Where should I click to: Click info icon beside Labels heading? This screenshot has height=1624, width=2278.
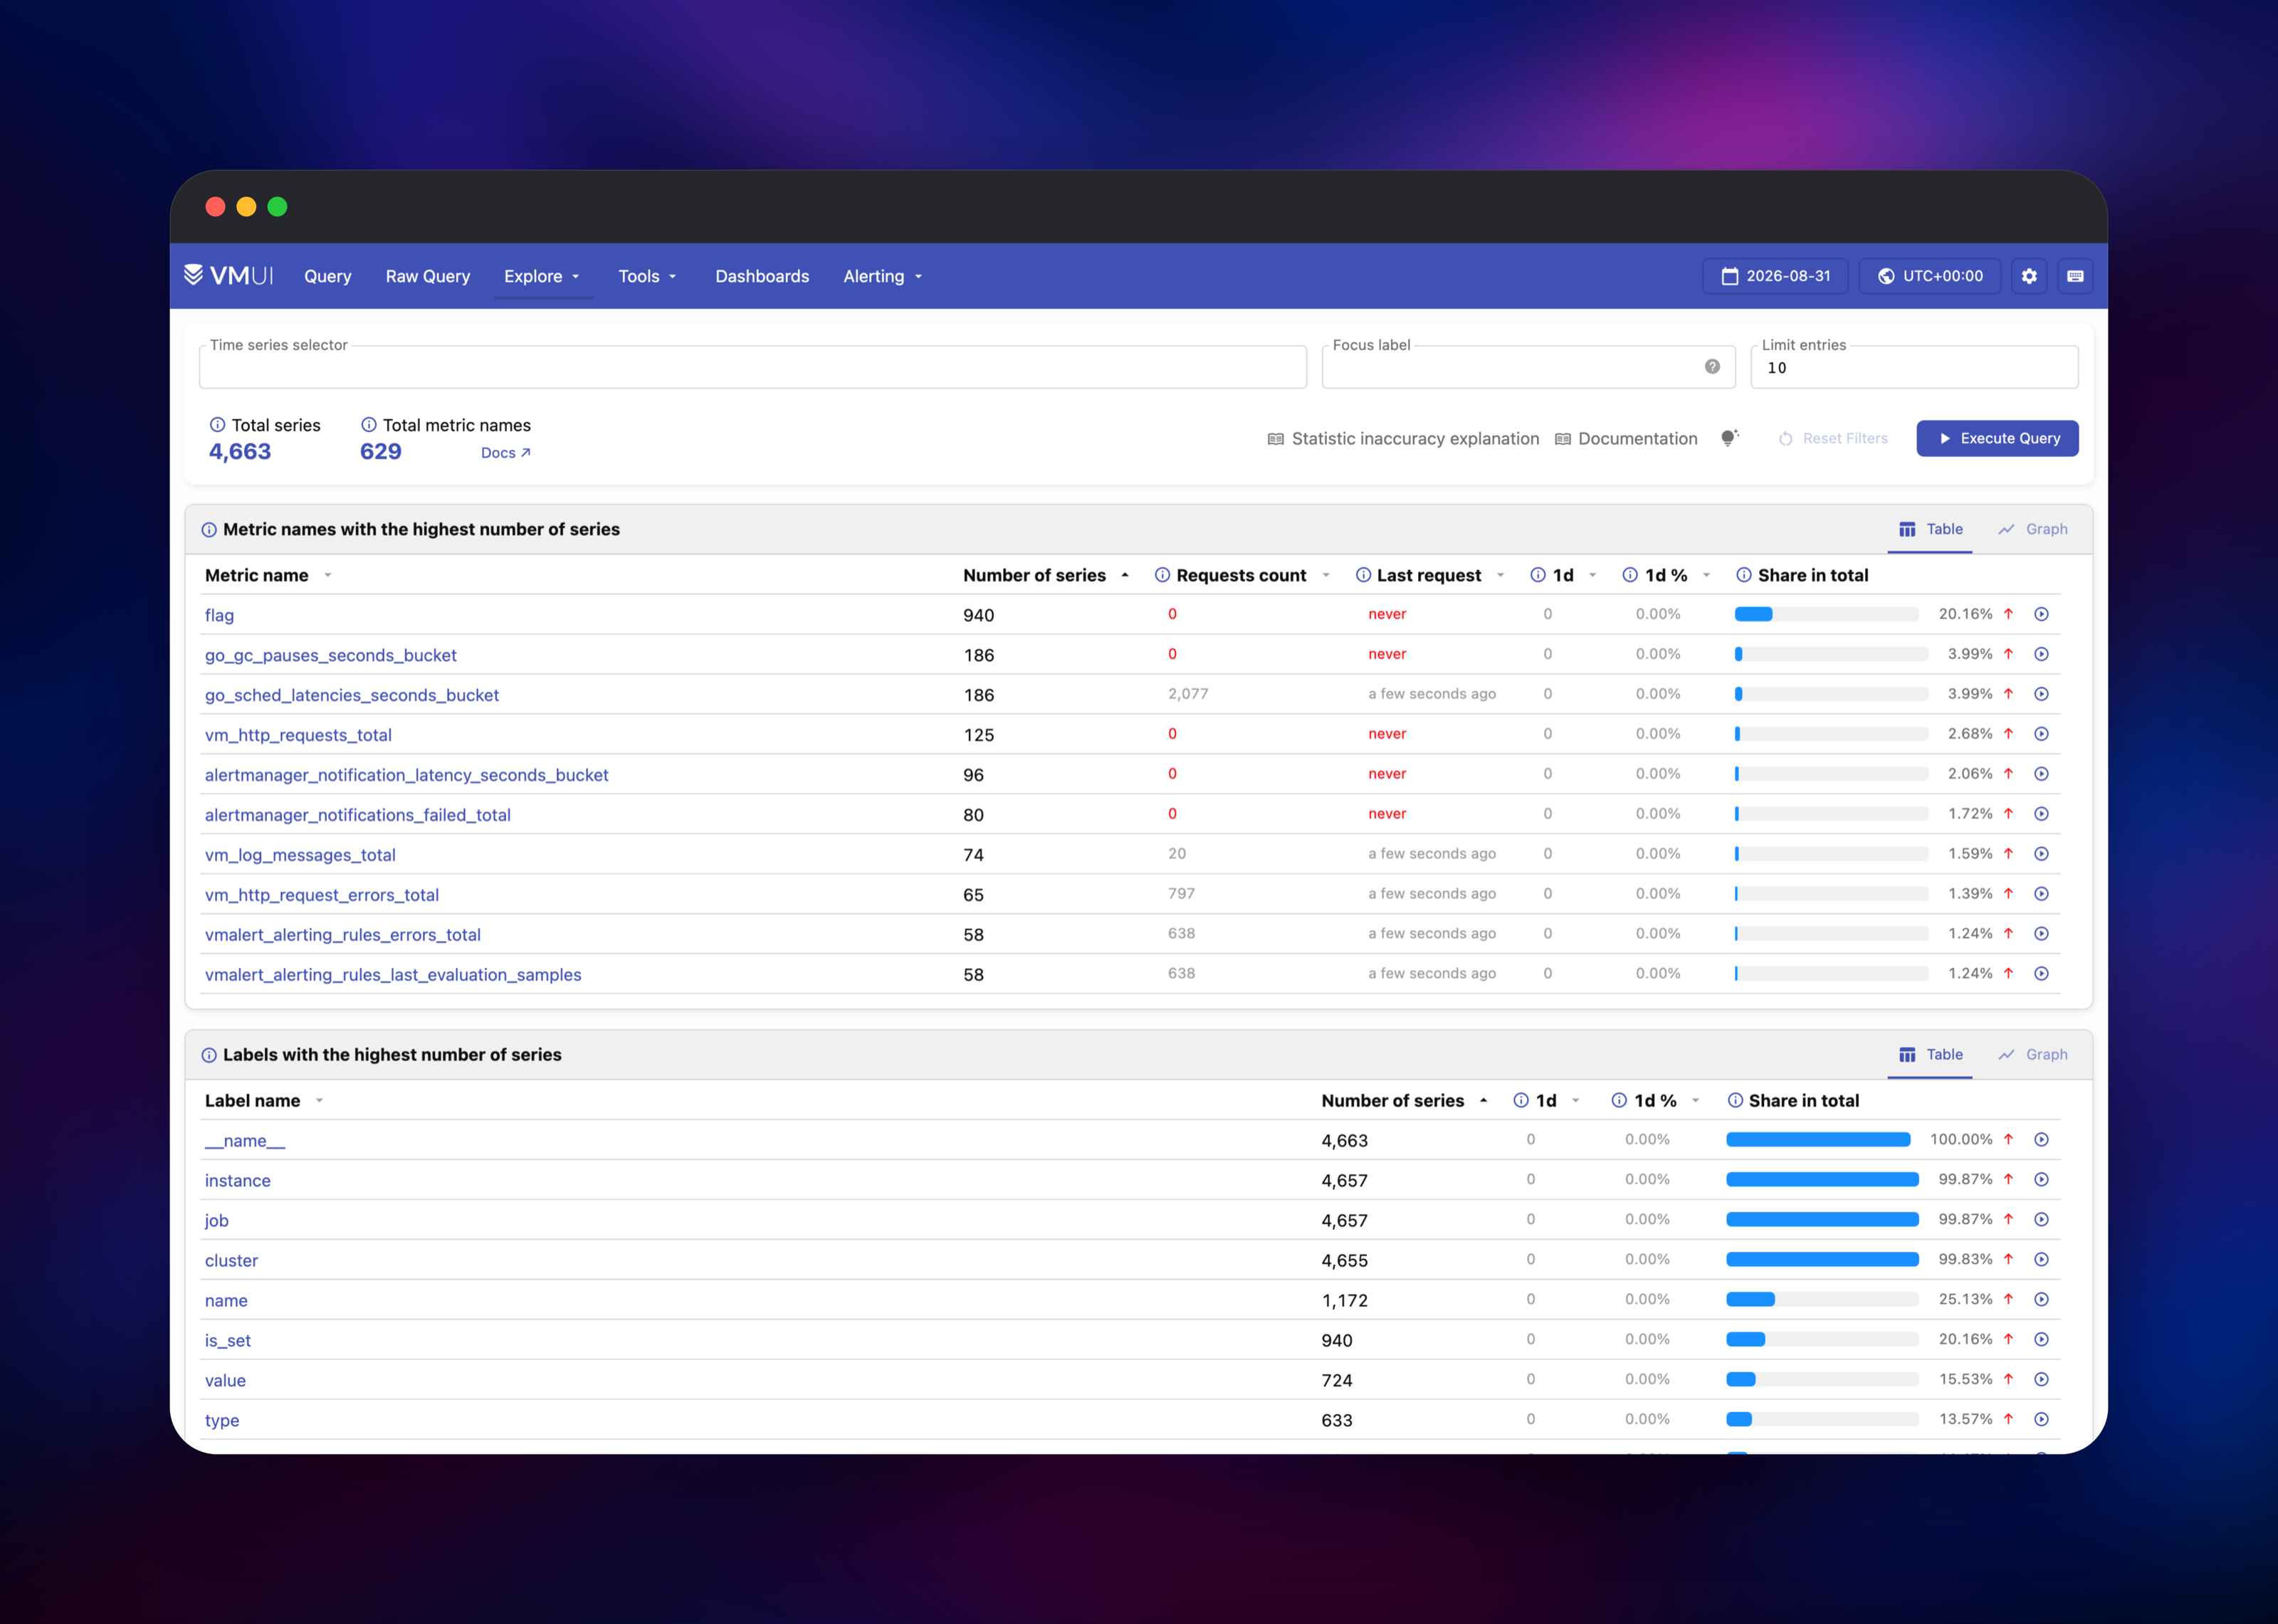209,1055
